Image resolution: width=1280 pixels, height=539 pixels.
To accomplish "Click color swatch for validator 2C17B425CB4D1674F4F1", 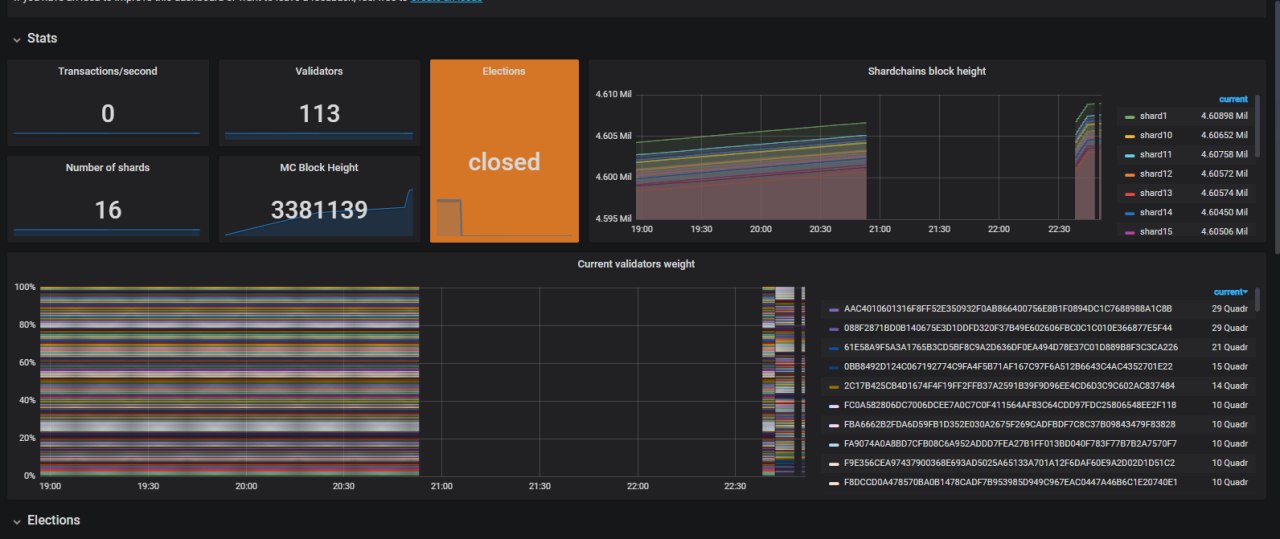I will [x=834, y=387].
